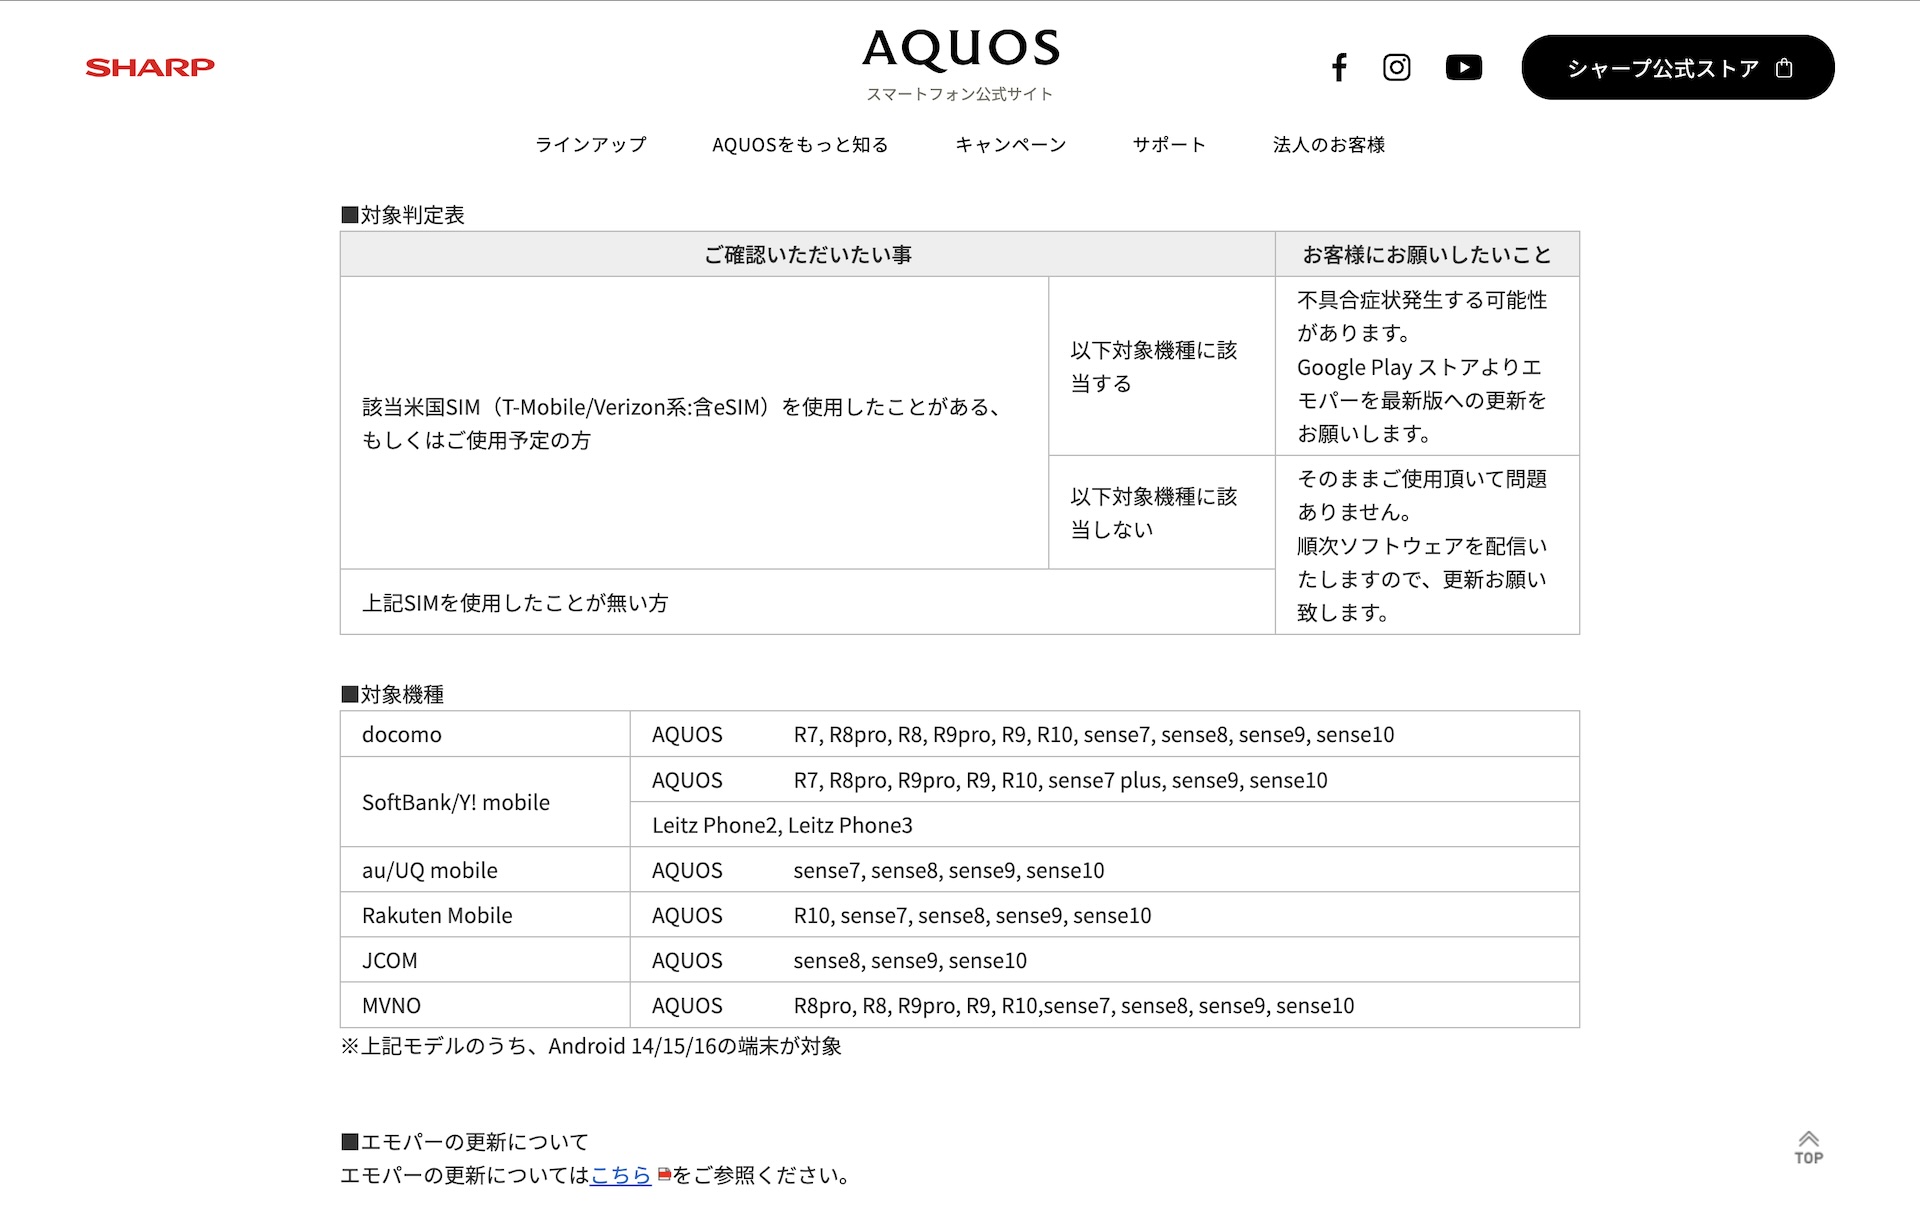Click the スマートフォン公式サイト subtitle

[960, 94]
